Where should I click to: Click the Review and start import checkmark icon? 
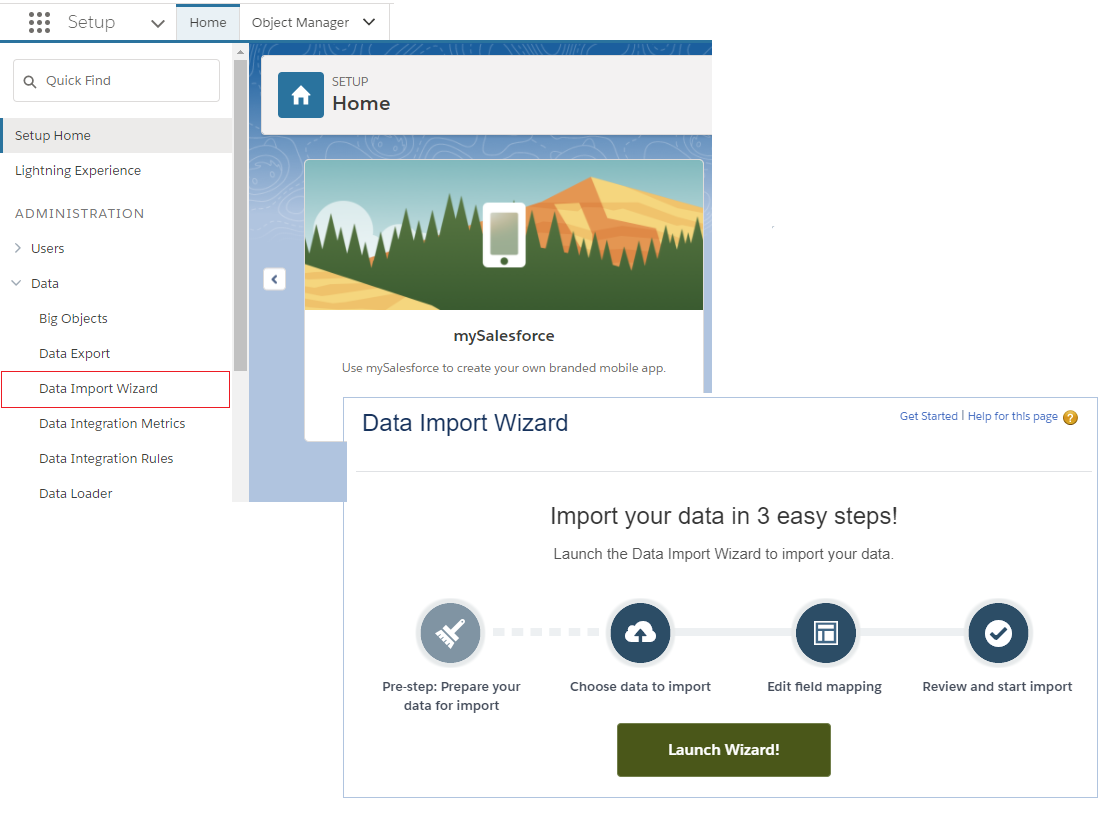point(998,632)
